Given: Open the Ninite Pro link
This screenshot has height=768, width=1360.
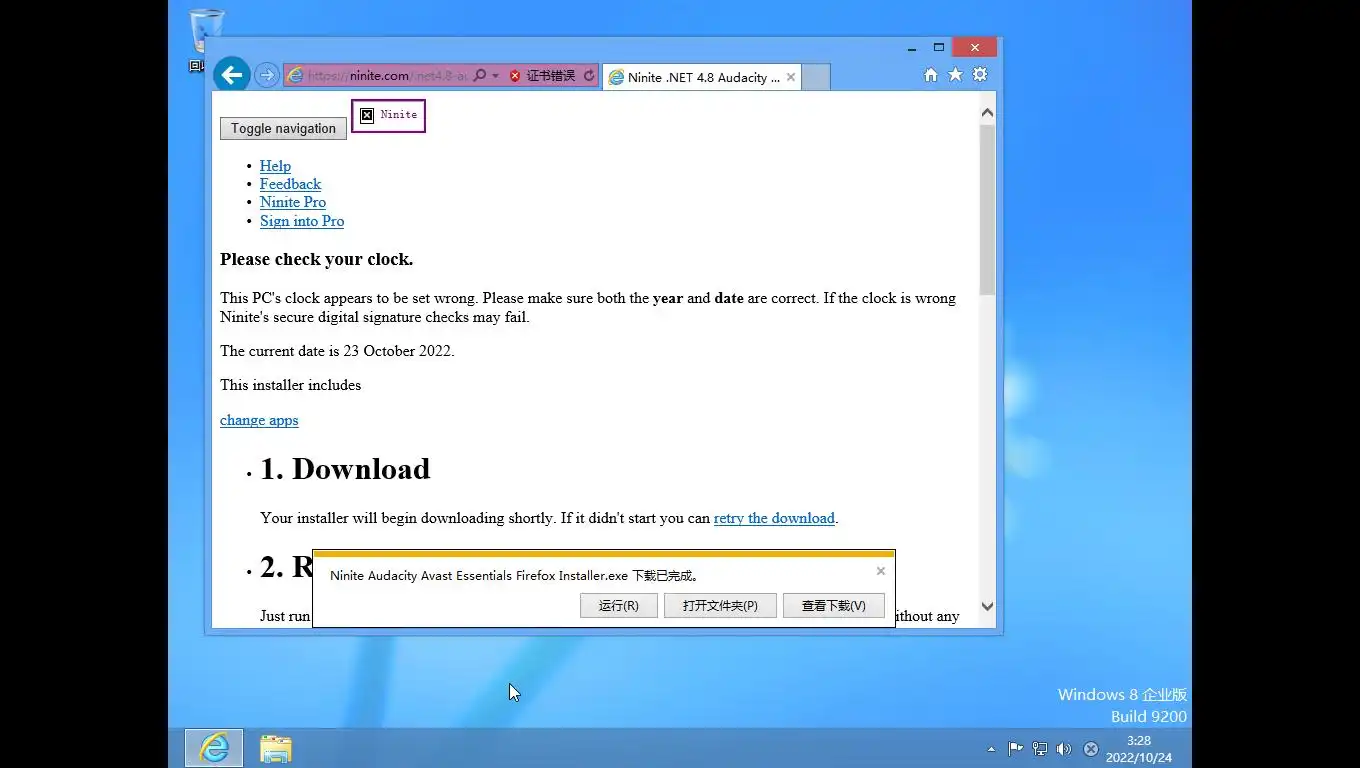Looking at the screenshot, I should point(293,202).
